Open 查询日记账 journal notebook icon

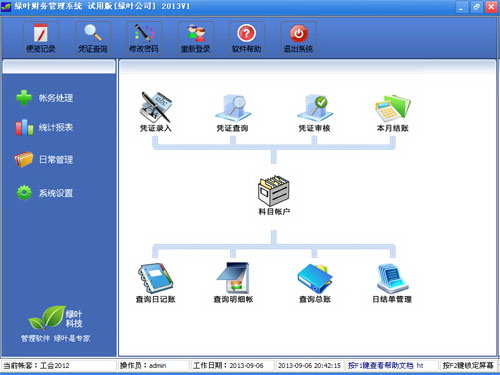tap(156, 283)
